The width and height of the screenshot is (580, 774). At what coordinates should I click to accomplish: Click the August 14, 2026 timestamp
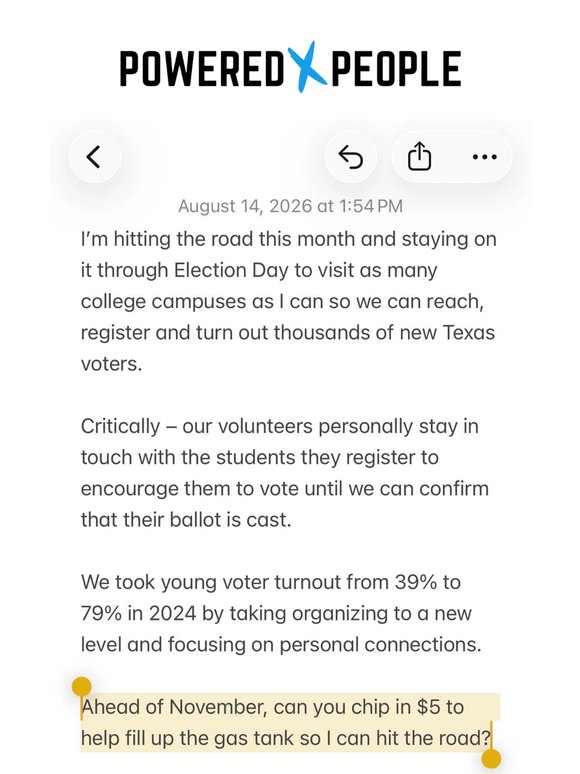pos(290,206)
